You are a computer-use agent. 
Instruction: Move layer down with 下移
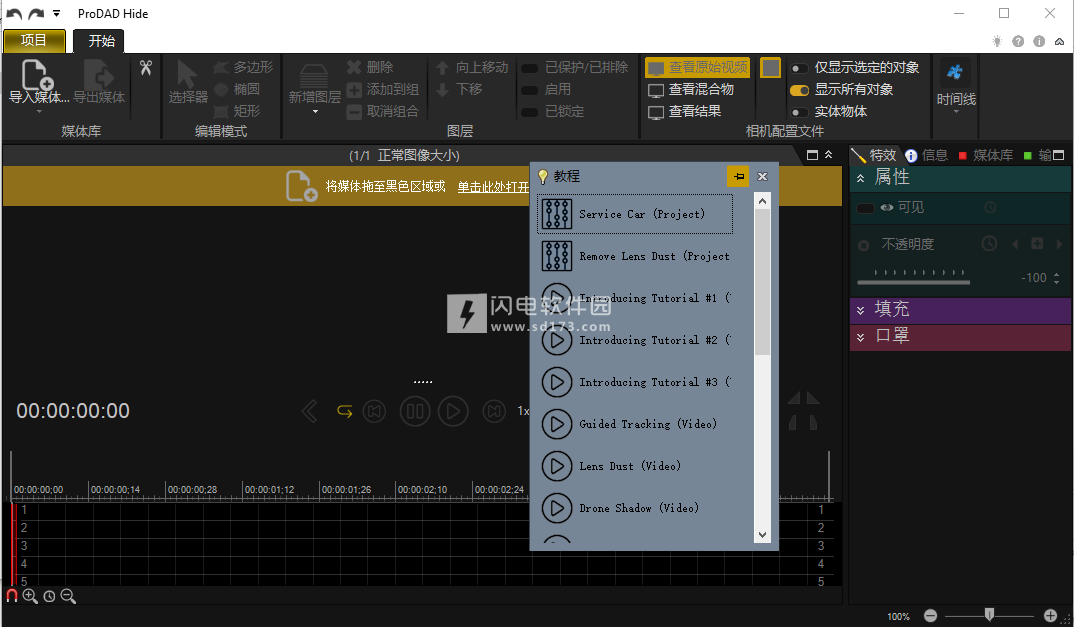point(459,89)
